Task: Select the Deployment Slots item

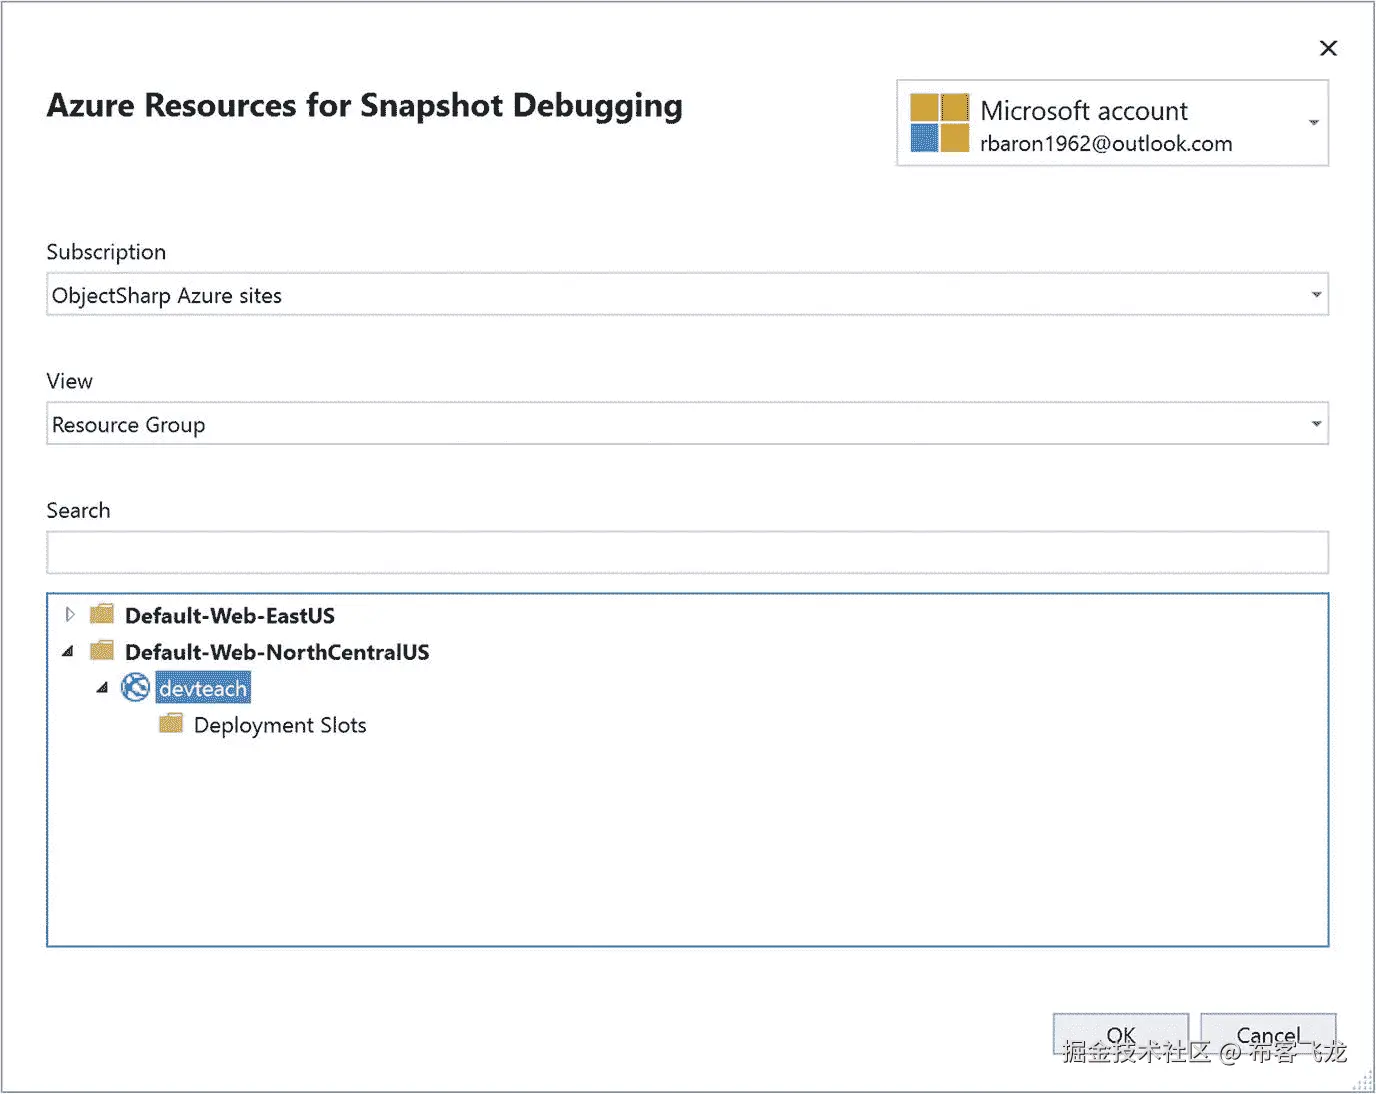Action: [280, 725]
